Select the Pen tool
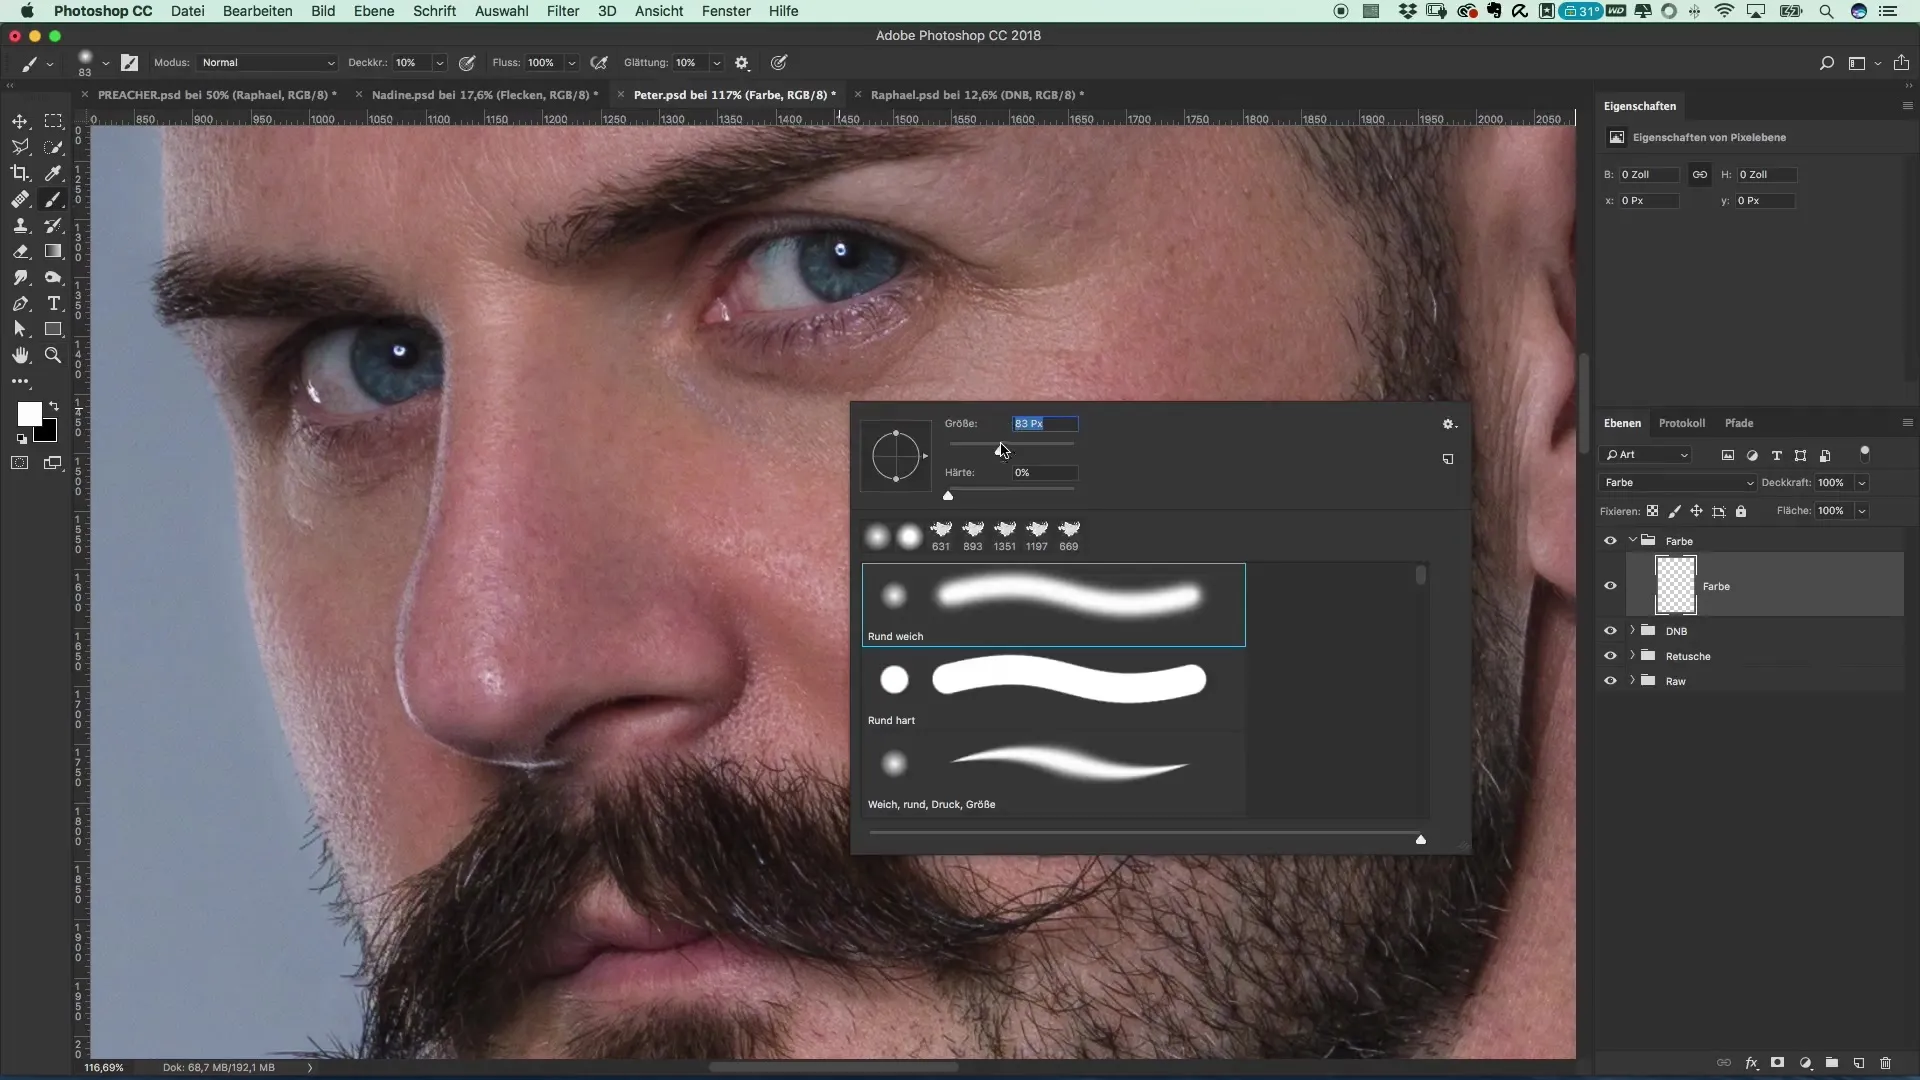This screenshot has width=1920, height=1080. 20,303
